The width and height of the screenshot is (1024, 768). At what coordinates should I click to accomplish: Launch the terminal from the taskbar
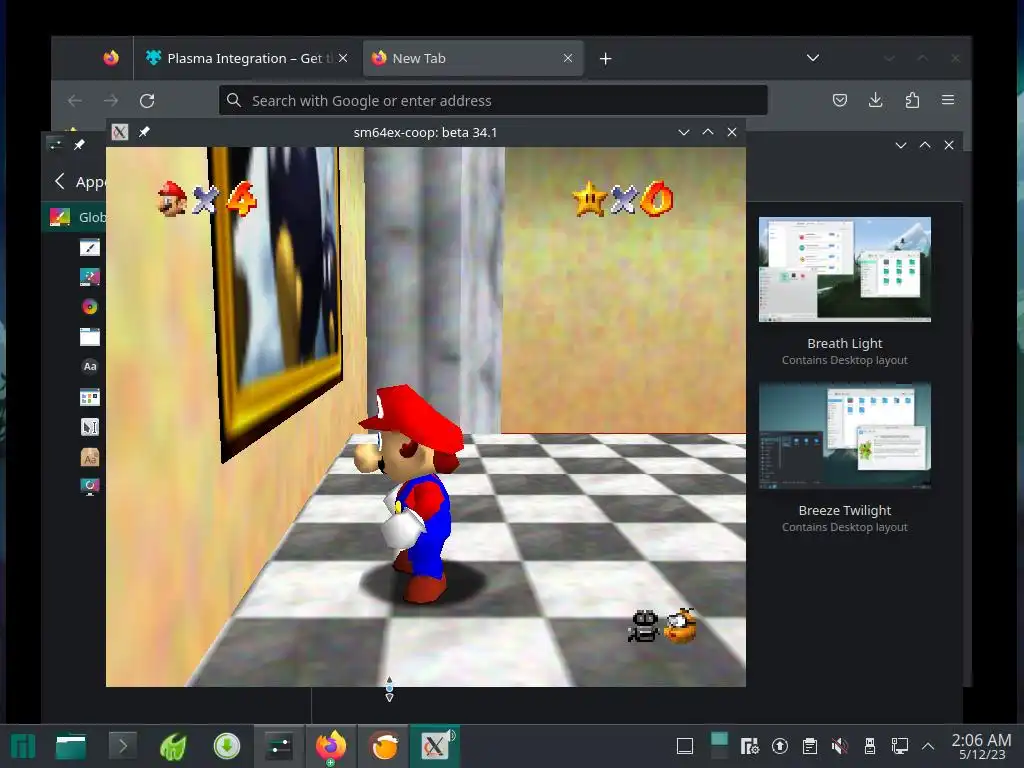pyautogui.click(x=122, y=746)
